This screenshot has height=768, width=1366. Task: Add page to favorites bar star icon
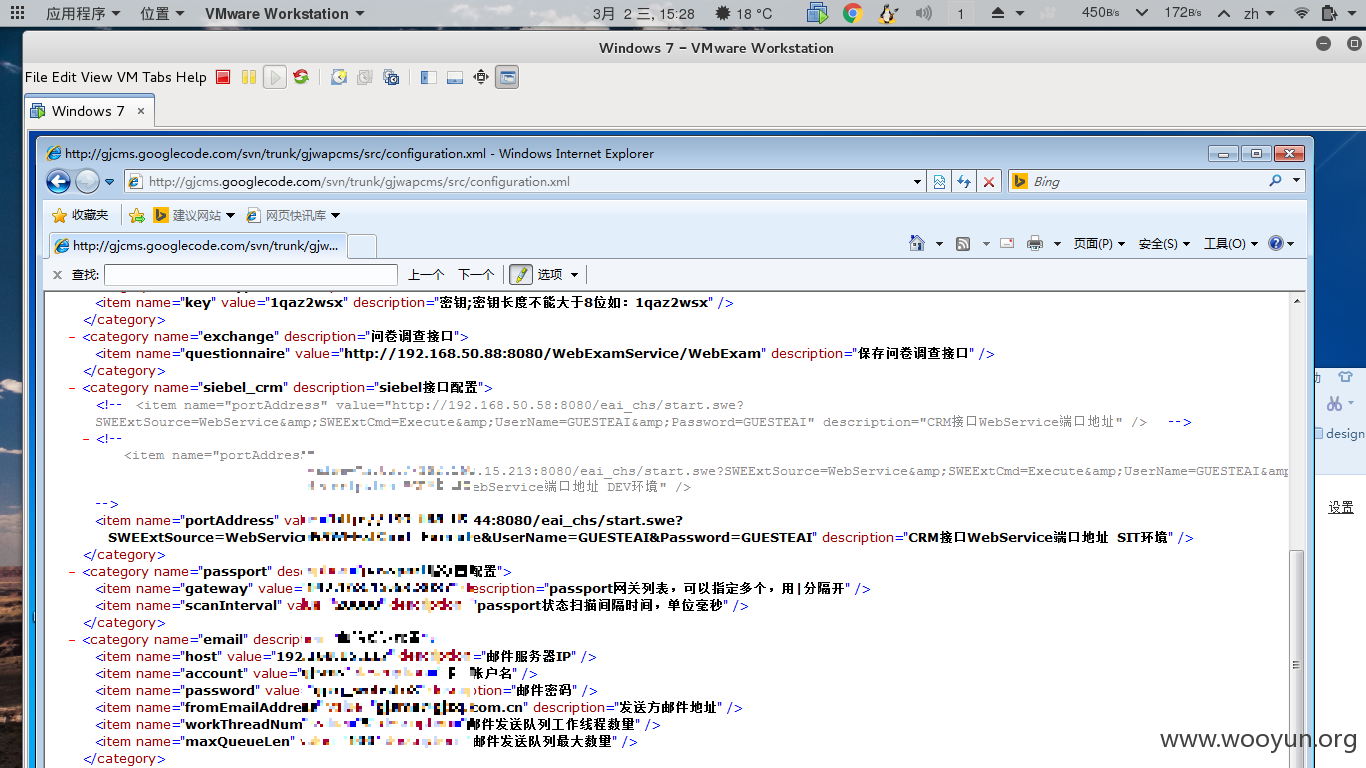point(137,215)
